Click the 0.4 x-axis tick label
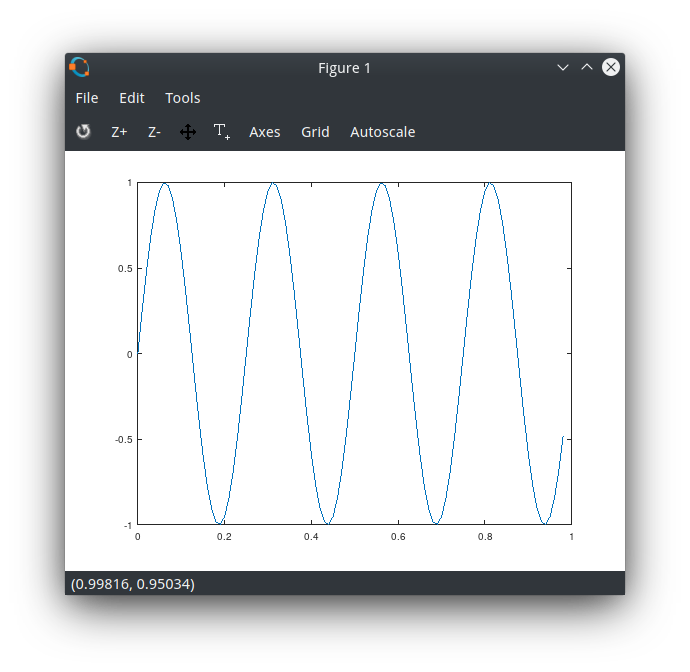The height and width of the screenshot is (672, 690). tap(311, 537)
